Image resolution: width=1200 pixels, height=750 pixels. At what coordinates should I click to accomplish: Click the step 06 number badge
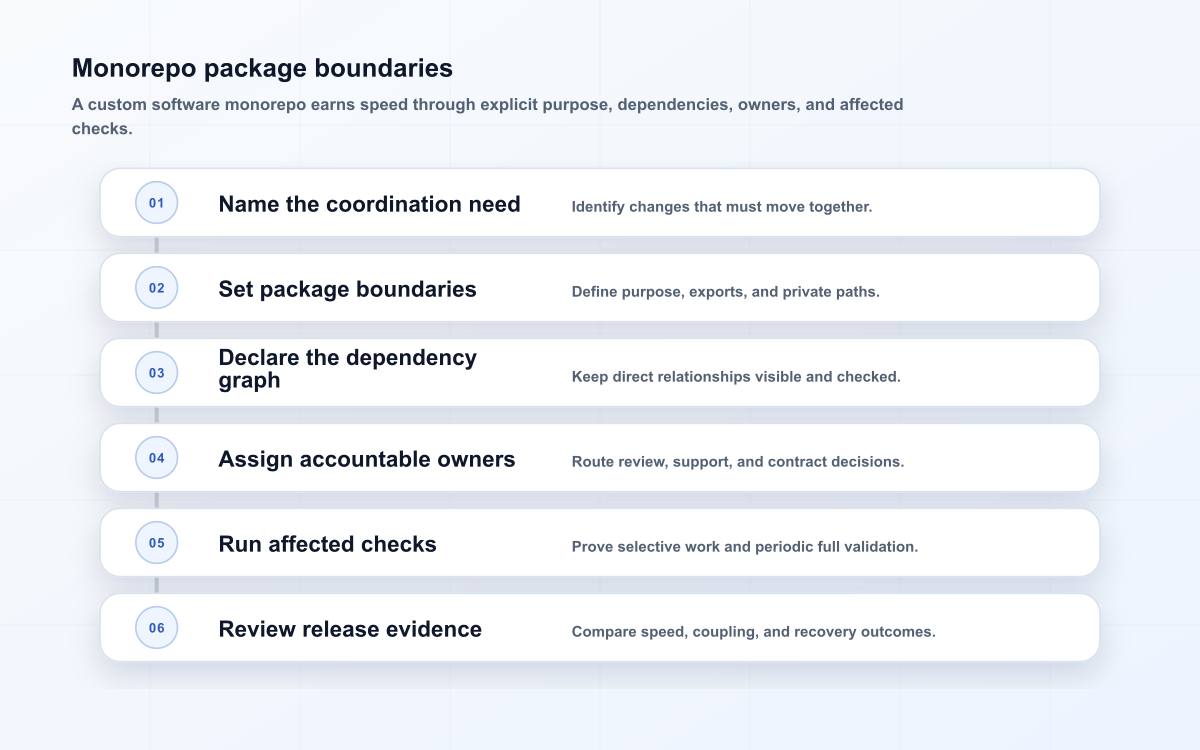pyautogui.click(x=157, y=628)
